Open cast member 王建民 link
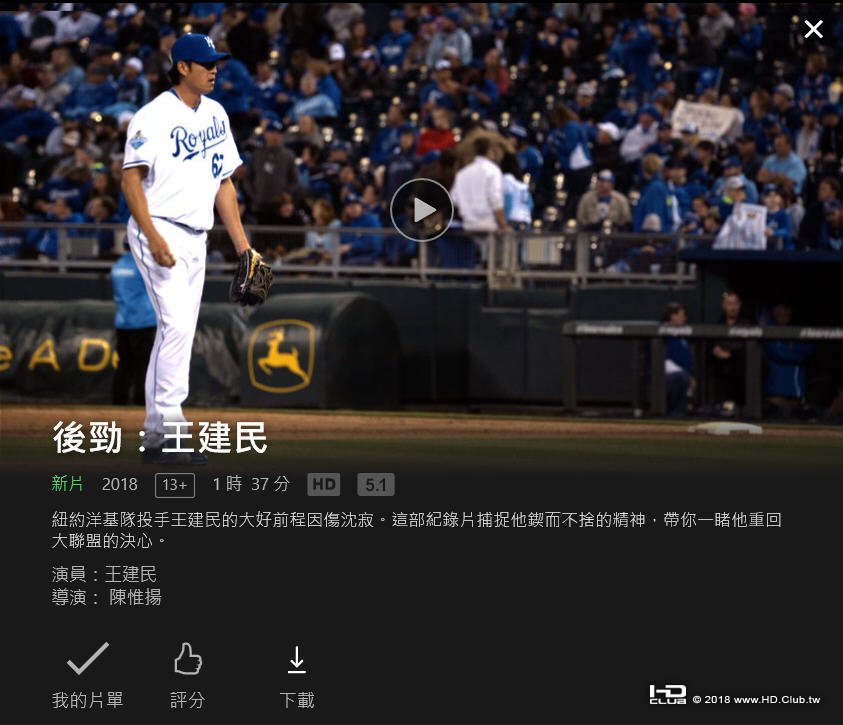Viewport: 843px width, 725px height. pyautogui.click(x=131, y=574)
